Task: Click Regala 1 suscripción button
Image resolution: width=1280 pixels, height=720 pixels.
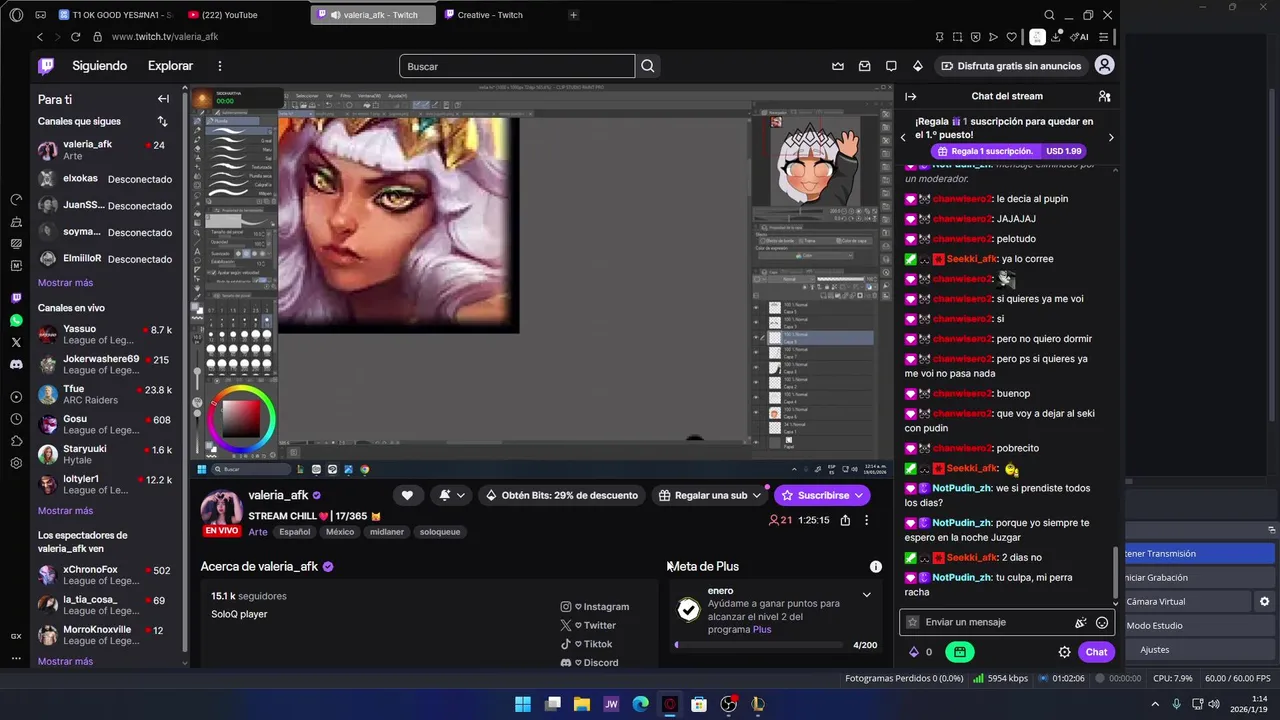Action: [1008, 151]
